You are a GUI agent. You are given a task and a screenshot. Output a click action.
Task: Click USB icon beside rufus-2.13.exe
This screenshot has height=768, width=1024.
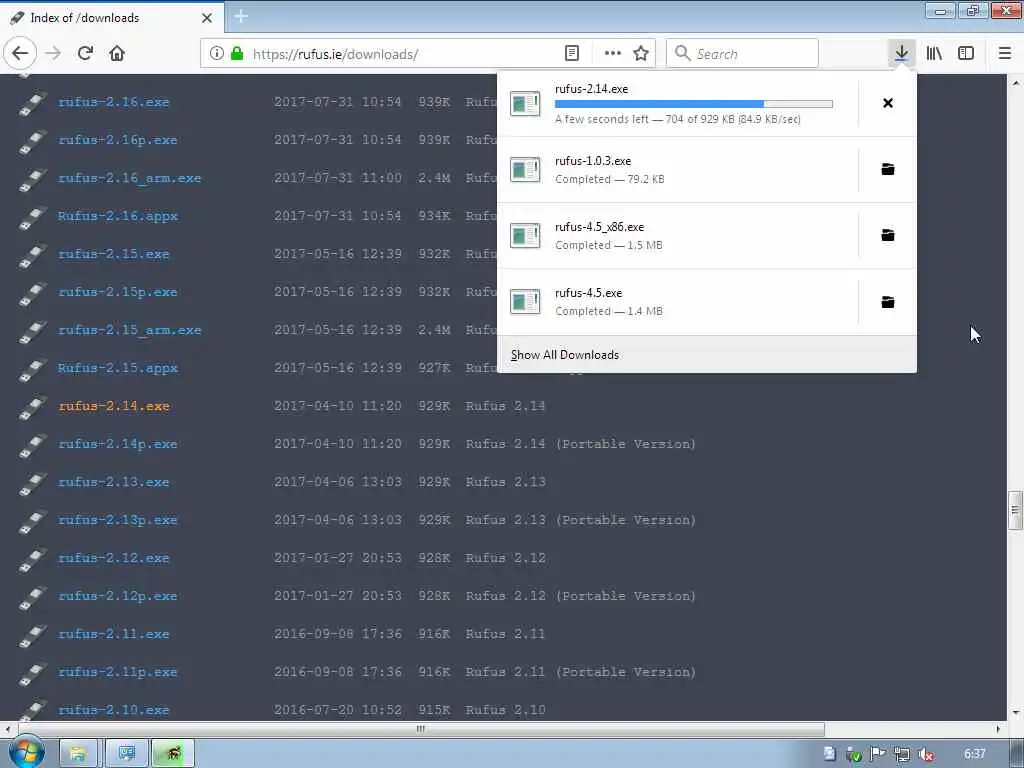click(x=33, y=484)
